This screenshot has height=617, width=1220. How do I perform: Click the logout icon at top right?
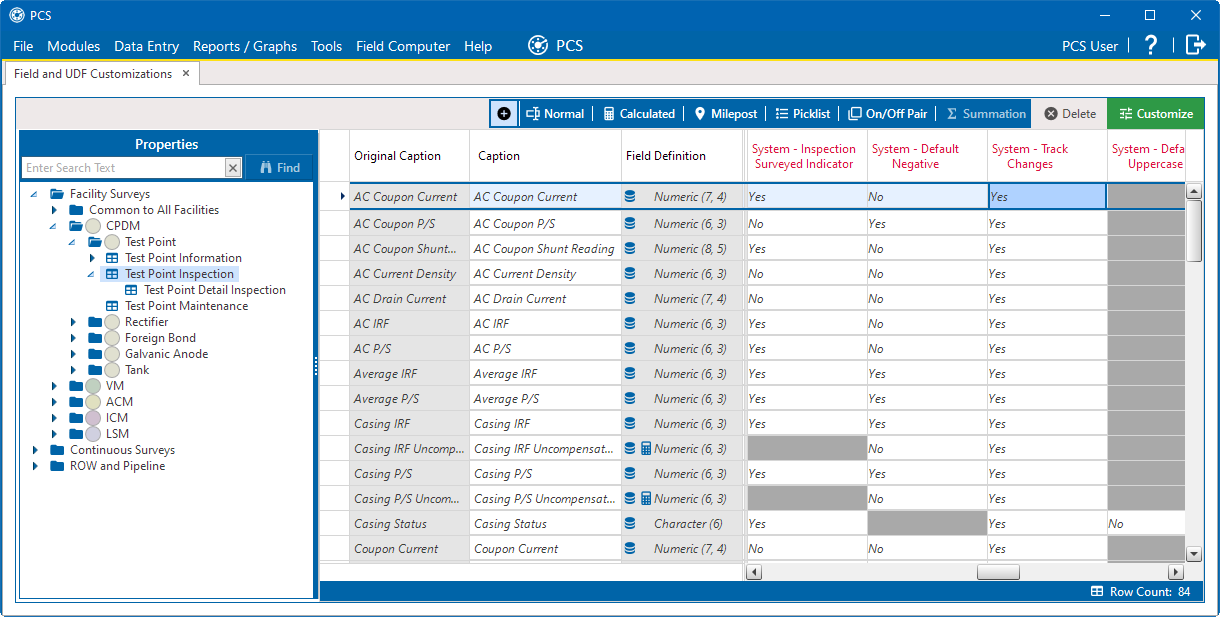click(1195, 45)
